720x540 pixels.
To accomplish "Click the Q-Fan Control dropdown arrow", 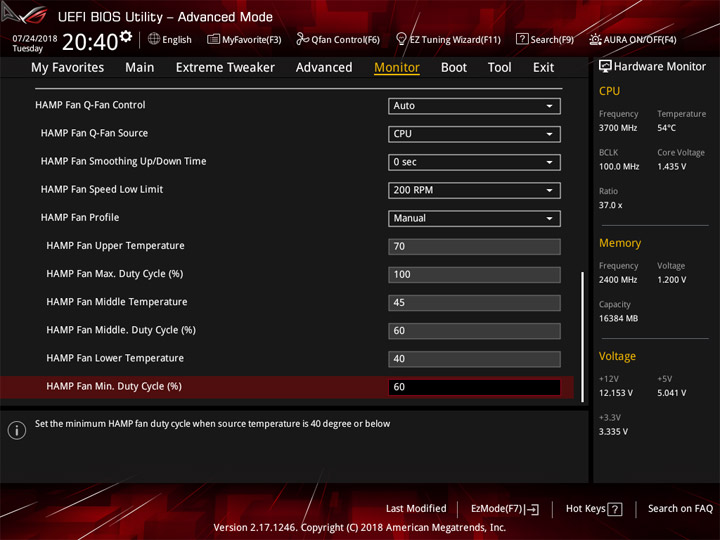I will pyautogui.click(x=549, y=106).
